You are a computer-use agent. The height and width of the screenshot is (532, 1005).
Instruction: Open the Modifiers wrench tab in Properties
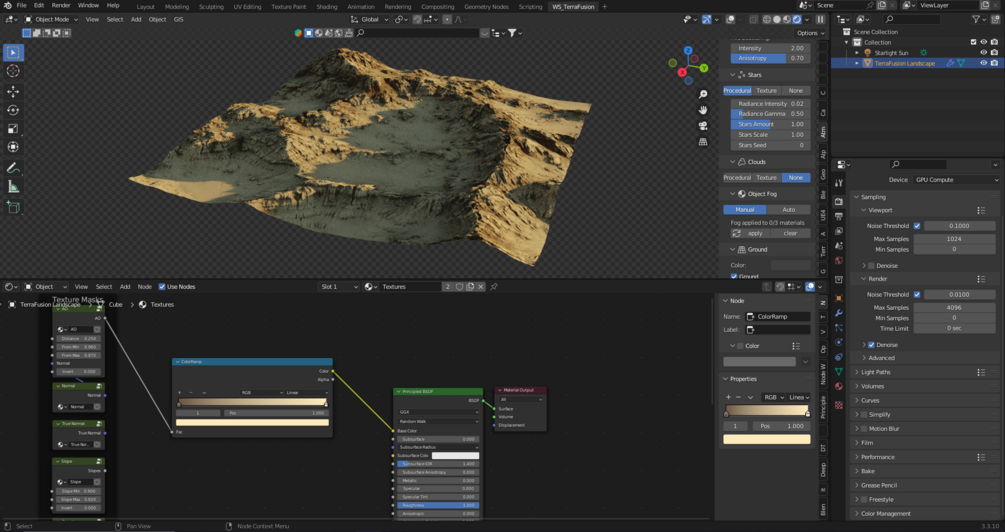click(x=839, y=313)
